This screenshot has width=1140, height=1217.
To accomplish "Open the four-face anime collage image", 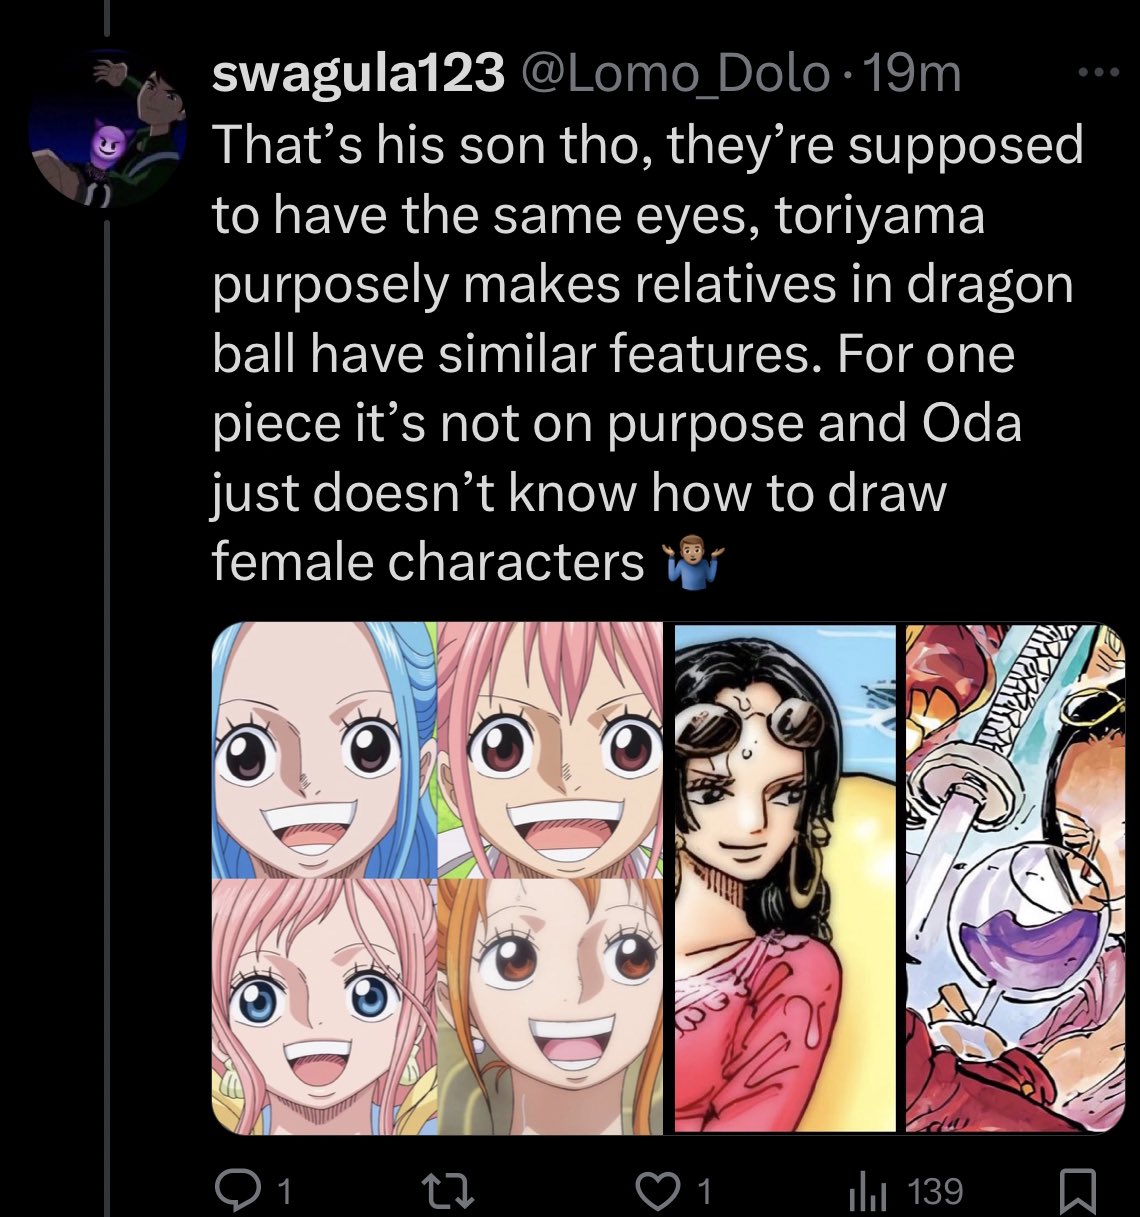I will 438,878.
